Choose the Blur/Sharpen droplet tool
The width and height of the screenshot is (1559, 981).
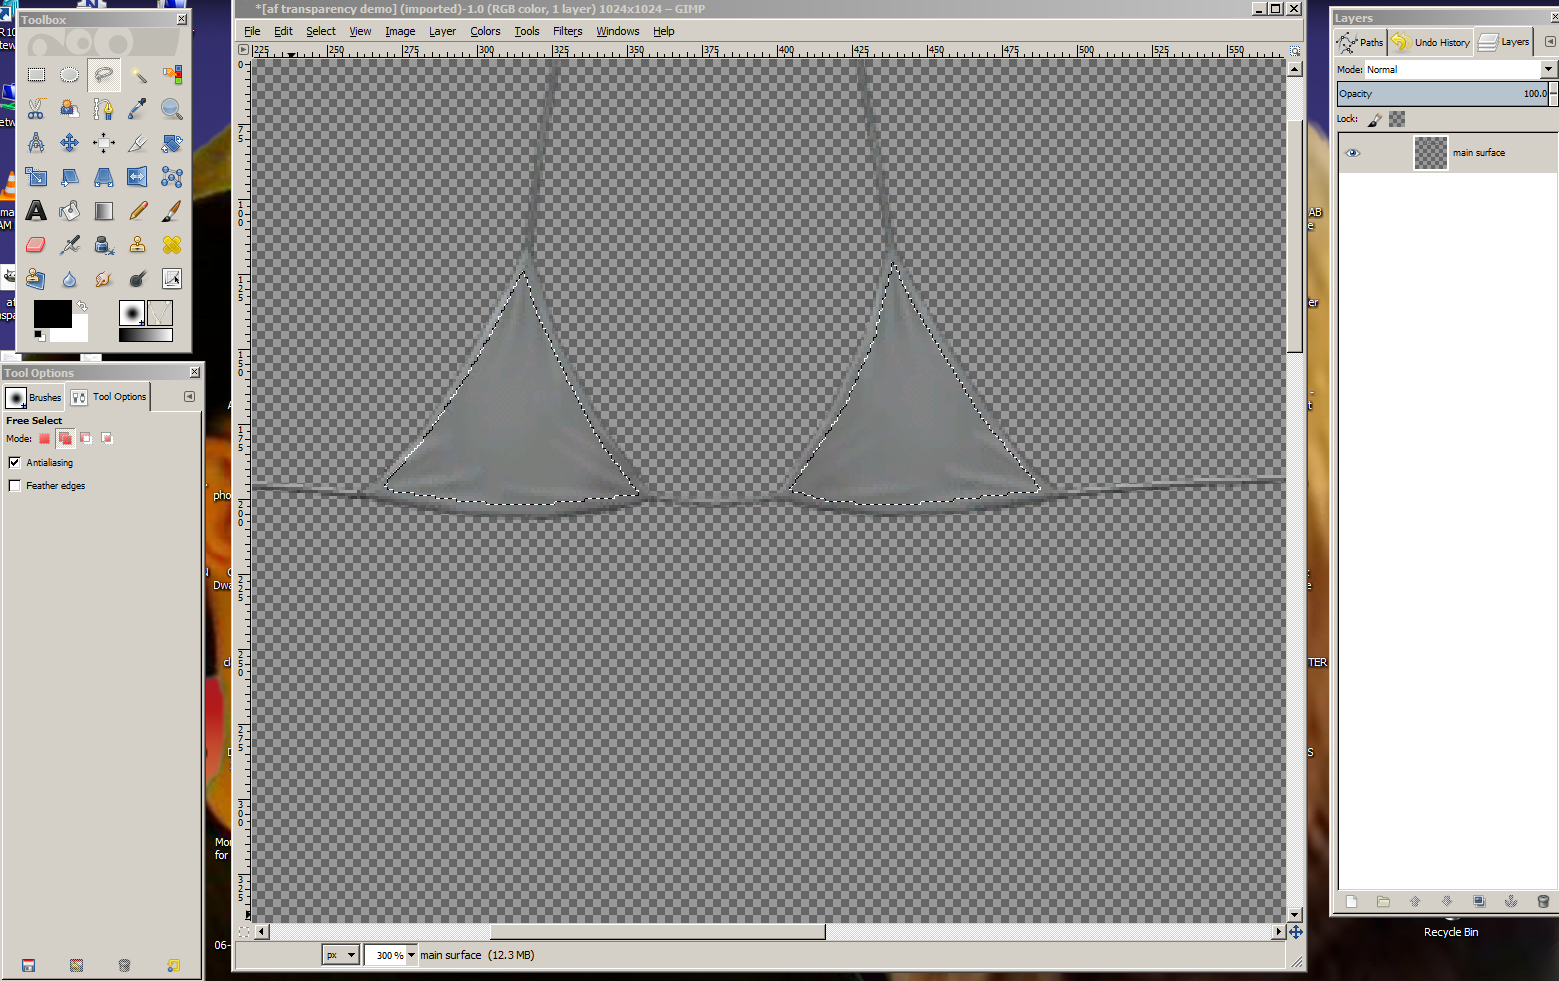(69, 279)
